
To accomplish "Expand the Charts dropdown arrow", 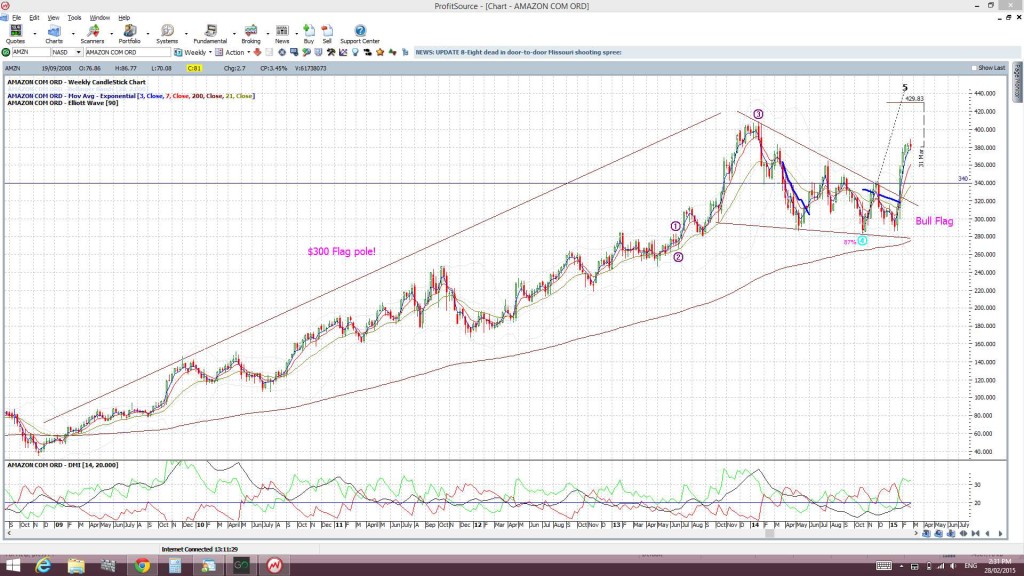I will coord(72,33).
